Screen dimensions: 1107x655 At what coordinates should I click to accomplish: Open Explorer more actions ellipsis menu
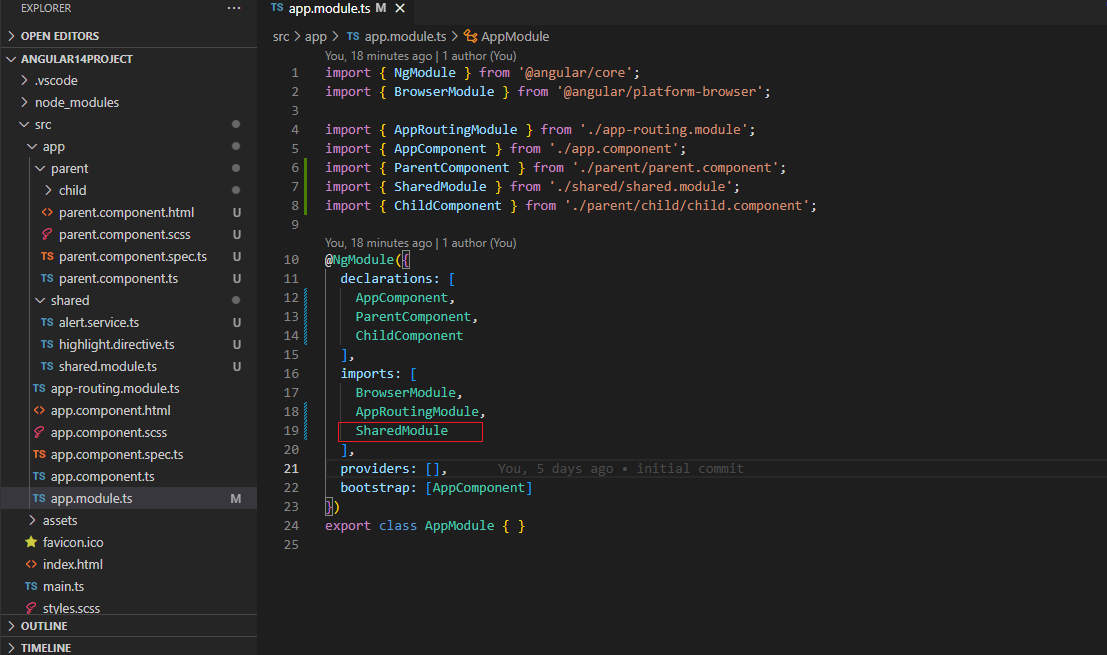coord(234,8)
